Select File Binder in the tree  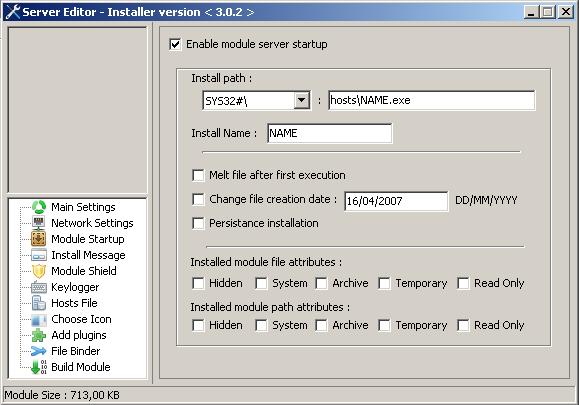pos(75,351)
